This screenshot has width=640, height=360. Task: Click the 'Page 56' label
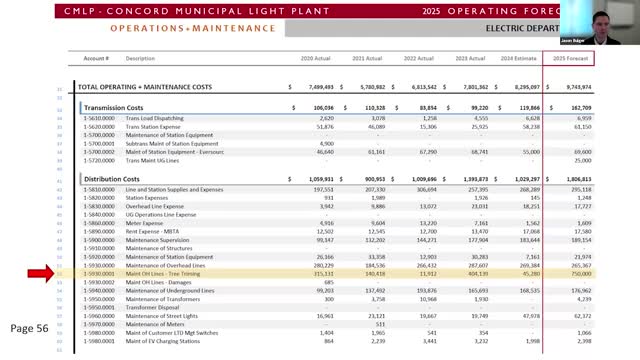29,329
